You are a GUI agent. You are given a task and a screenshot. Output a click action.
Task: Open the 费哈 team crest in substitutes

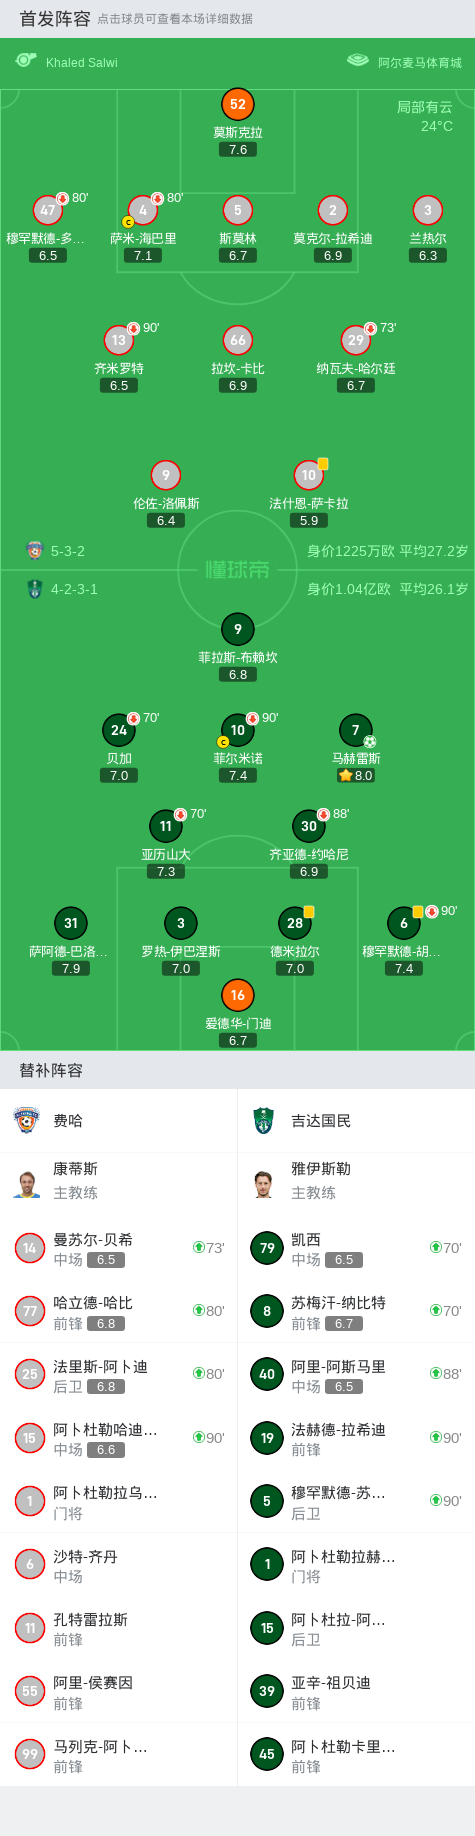point(27,1120)
